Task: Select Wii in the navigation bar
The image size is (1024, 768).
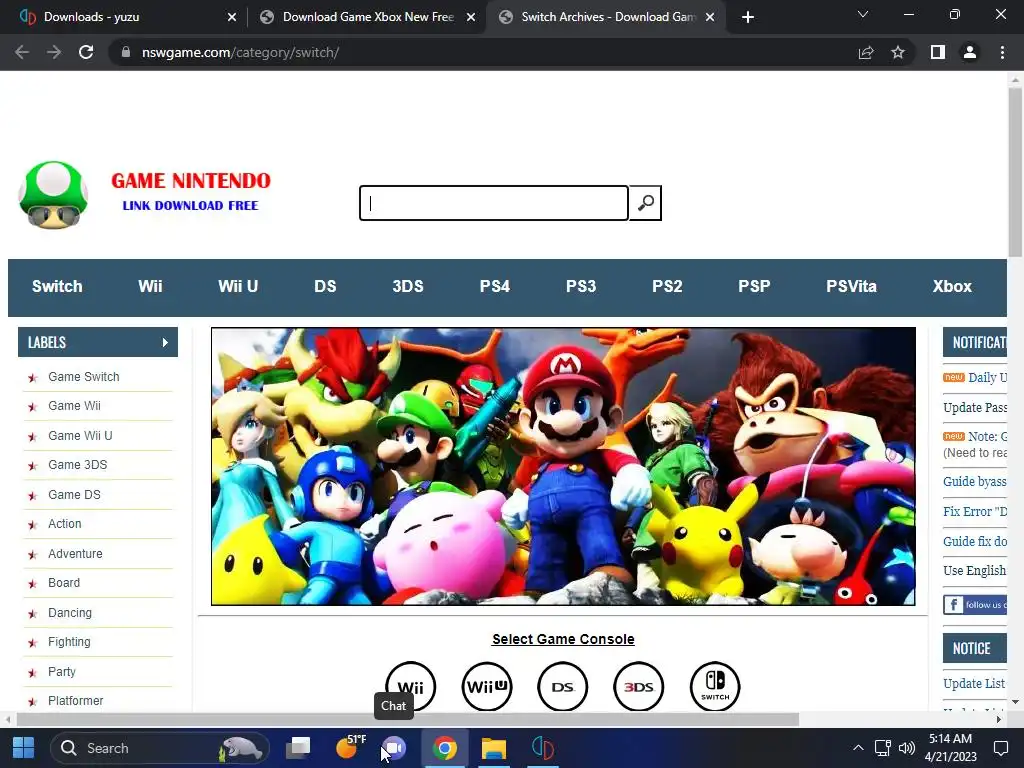Action: (150, 287)
